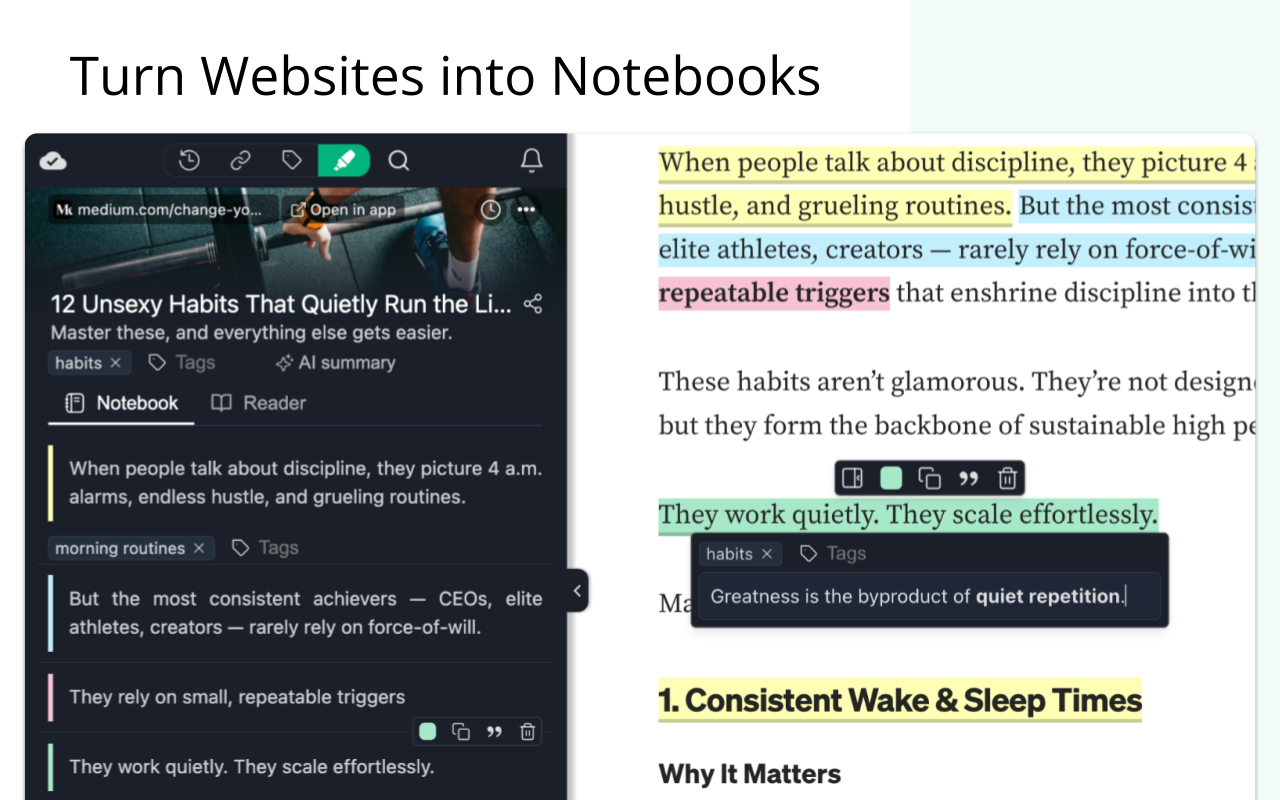This screenshot has width=1280, height=800.
Task: Generate an AI summary of the article
Action: coord(335,362)
